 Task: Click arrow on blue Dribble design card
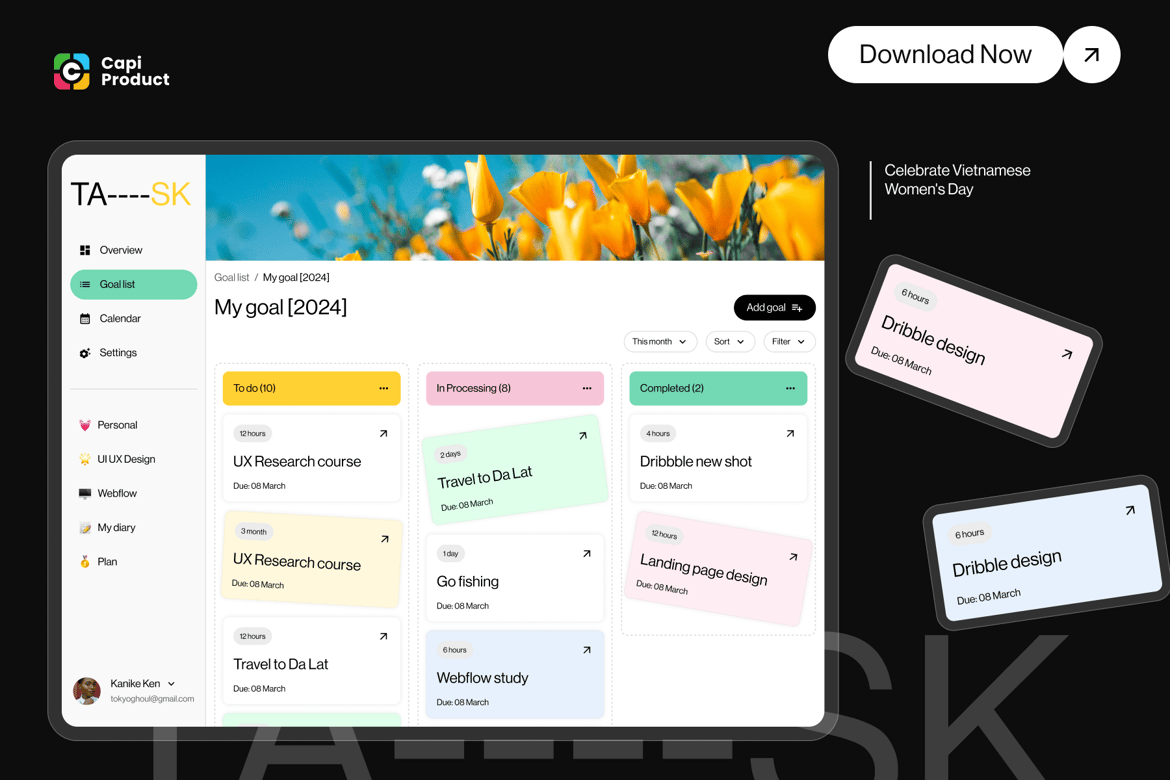(1130, 511)
